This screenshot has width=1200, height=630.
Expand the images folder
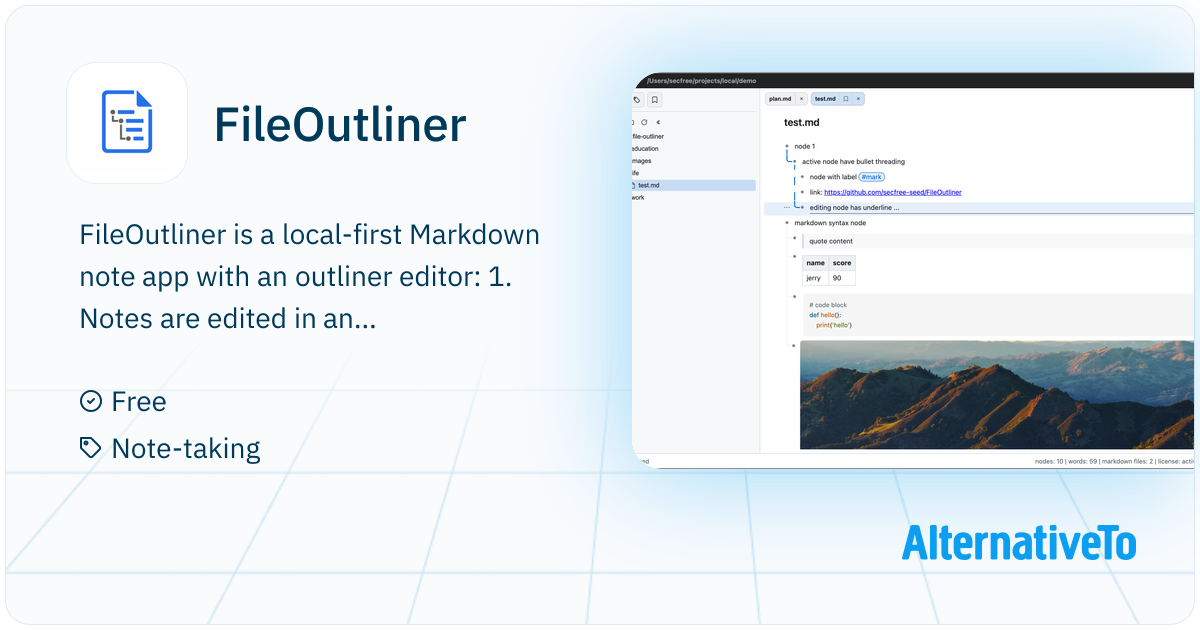point(642,161)
